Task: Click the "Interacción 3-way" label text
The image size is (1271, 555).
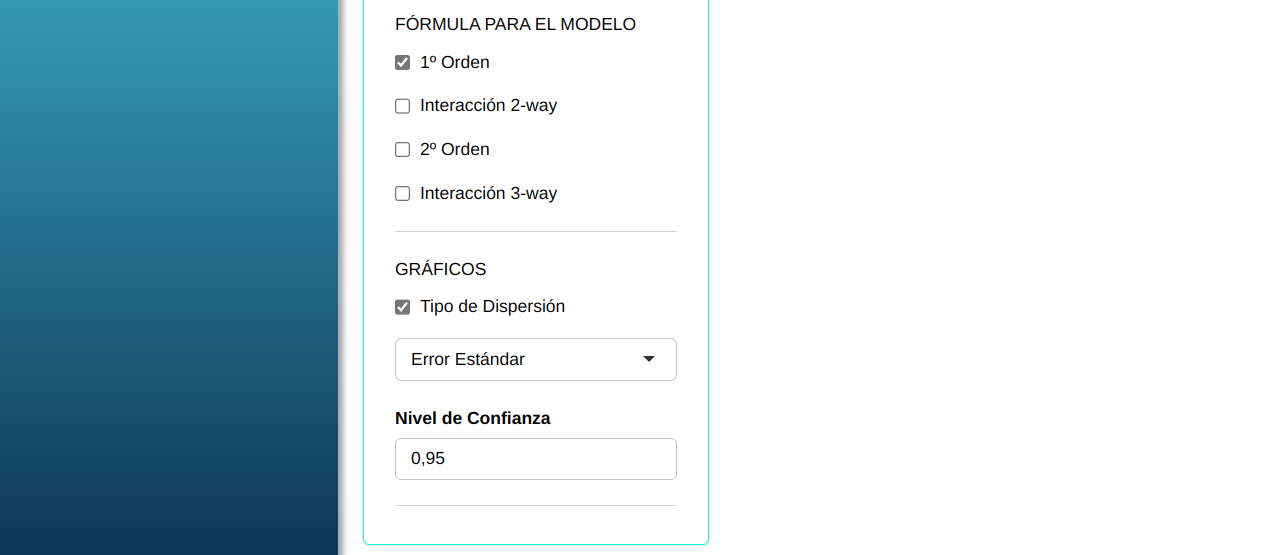Action: pos(488,193)
